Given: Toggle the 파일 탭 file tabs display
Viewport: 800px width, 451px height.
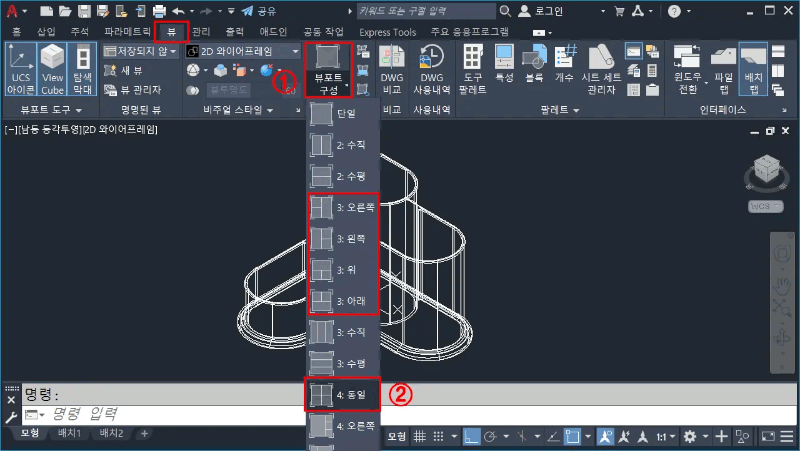Looking at the screenshot, I should tap(717, 69).
